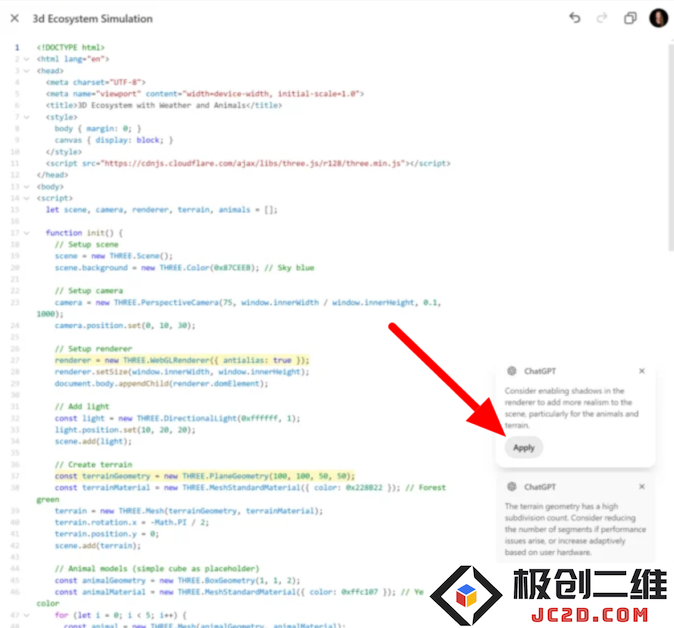Image resolution: width=674 pixels, height=628 pixels.
Task: Click the '// Setup scene' comment
Action: coord(86,244)
